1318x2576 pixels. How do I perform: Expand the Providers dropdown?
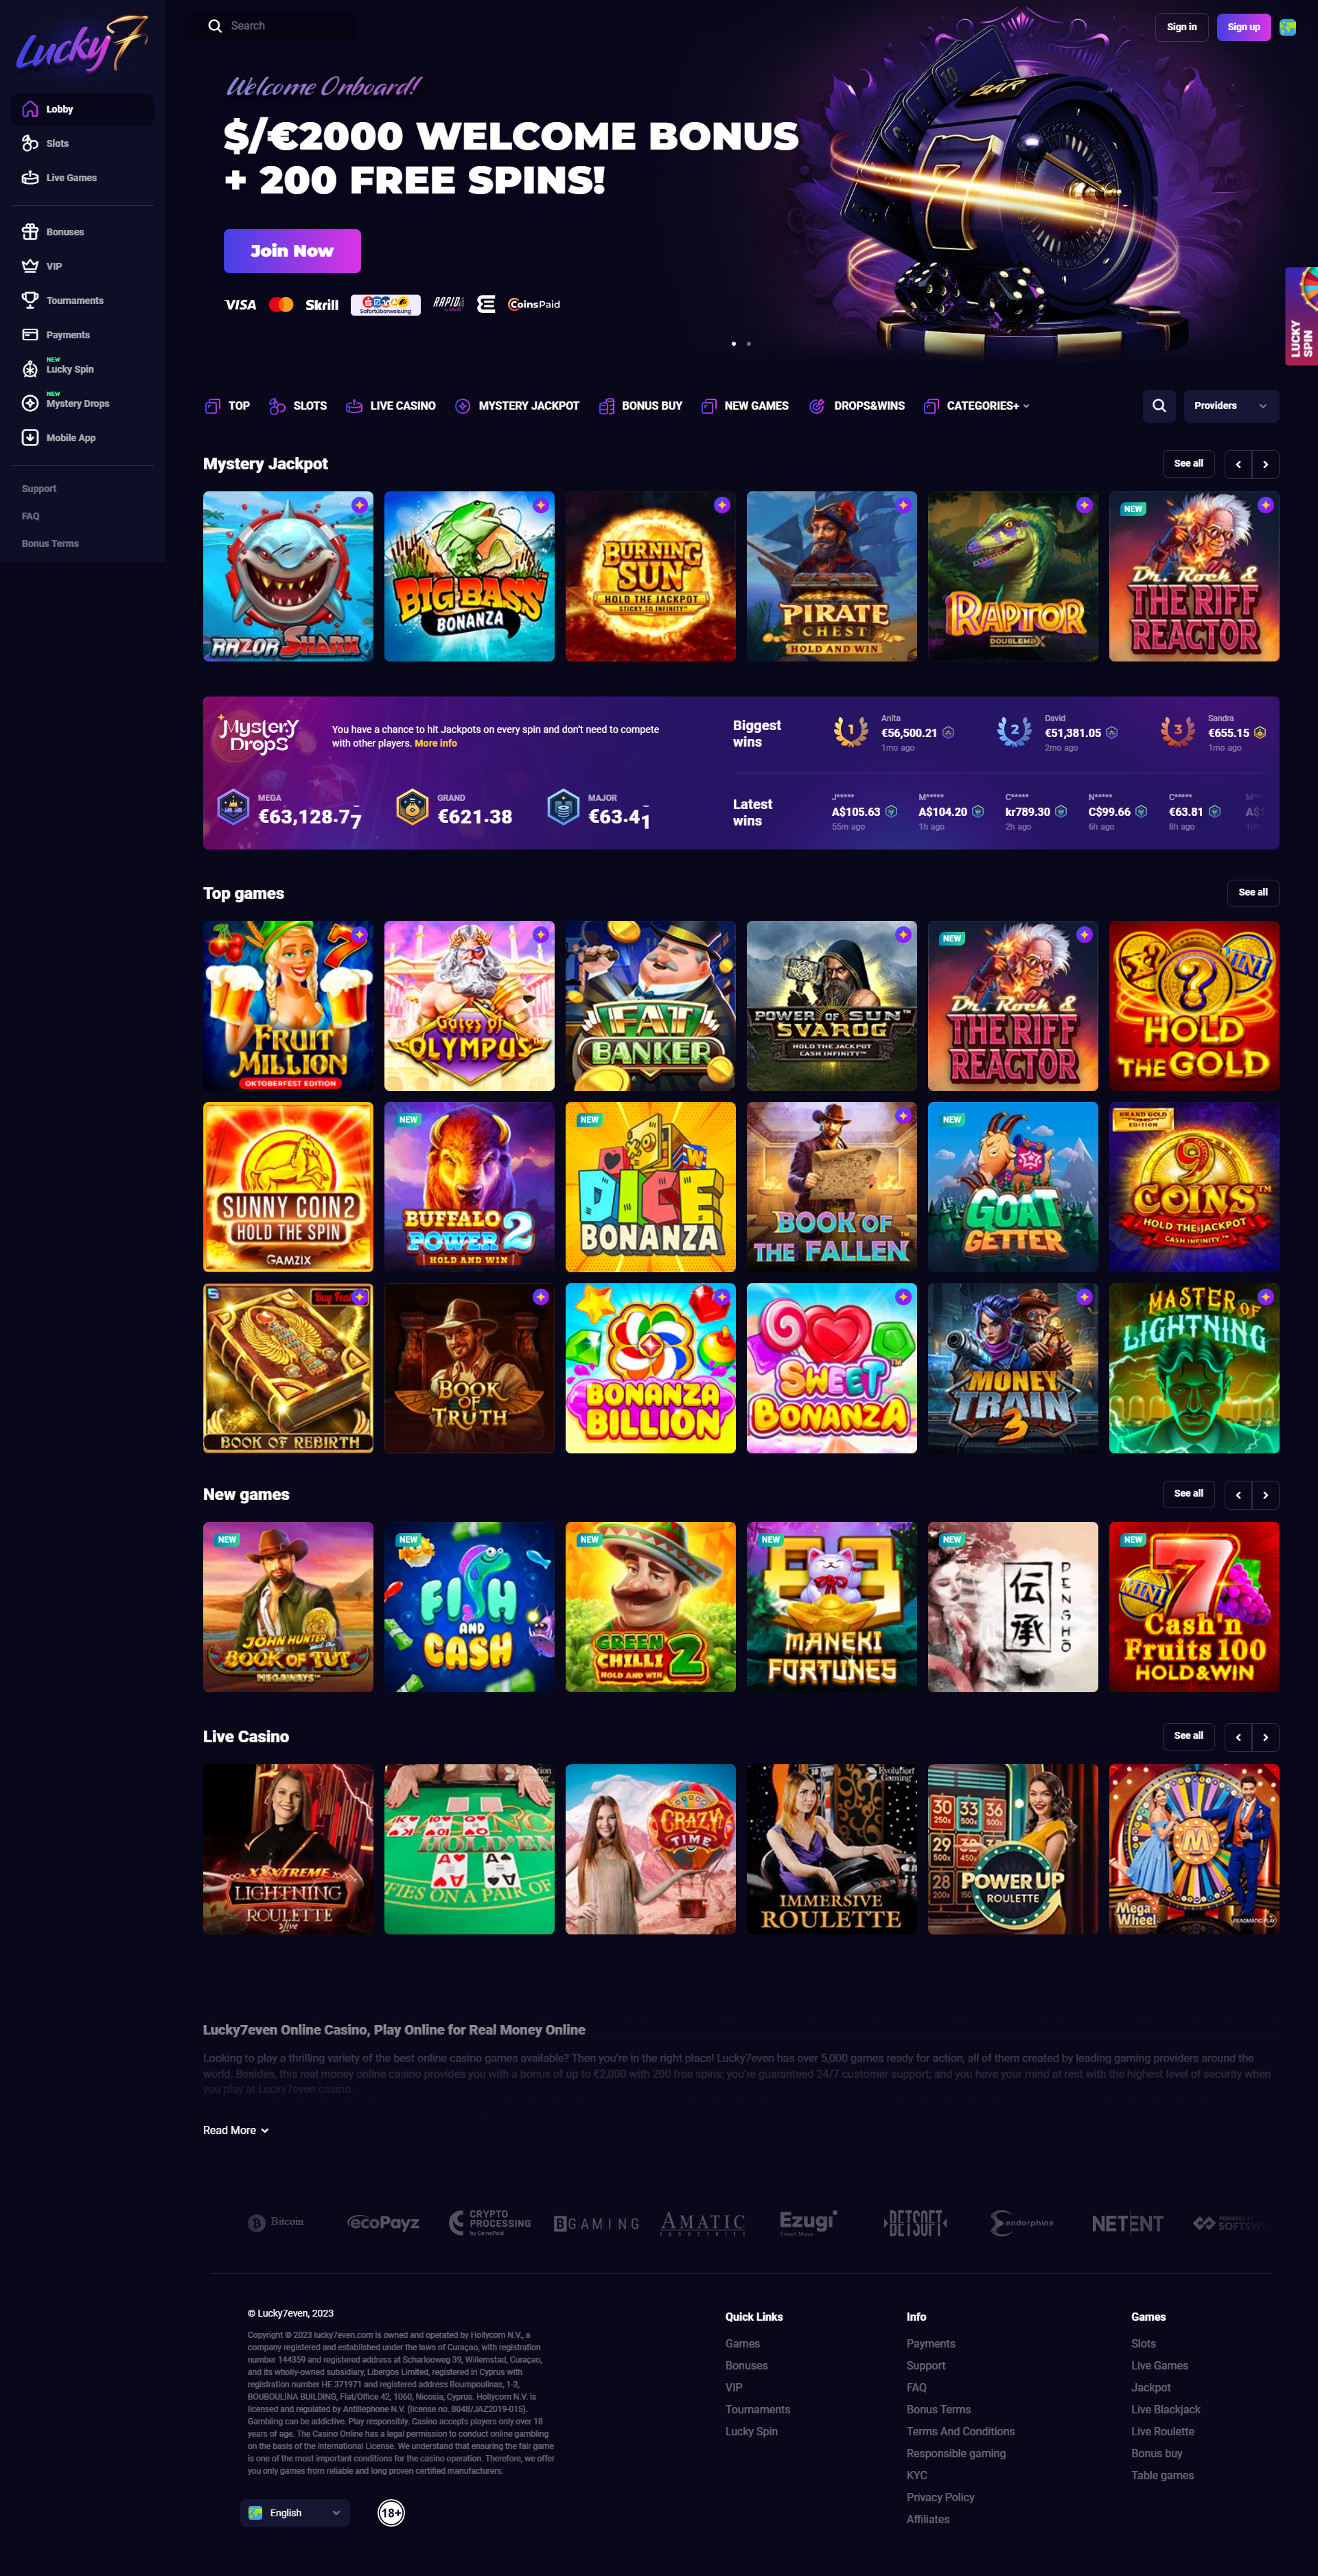pos(1231,406)
